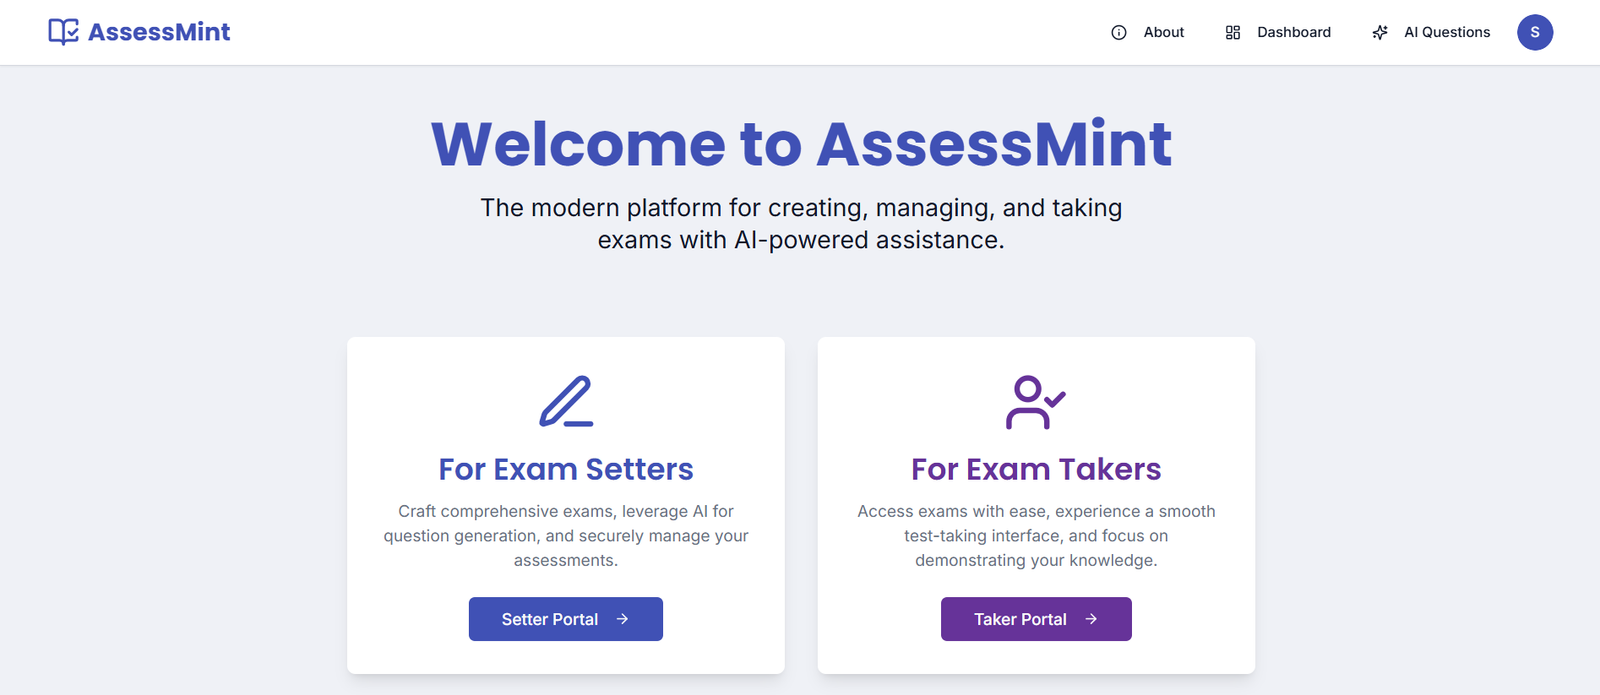This screenshot has height=695, width=1600.
Task: Click the AssessMint book logo icon
Action: (x=64, y=32)
